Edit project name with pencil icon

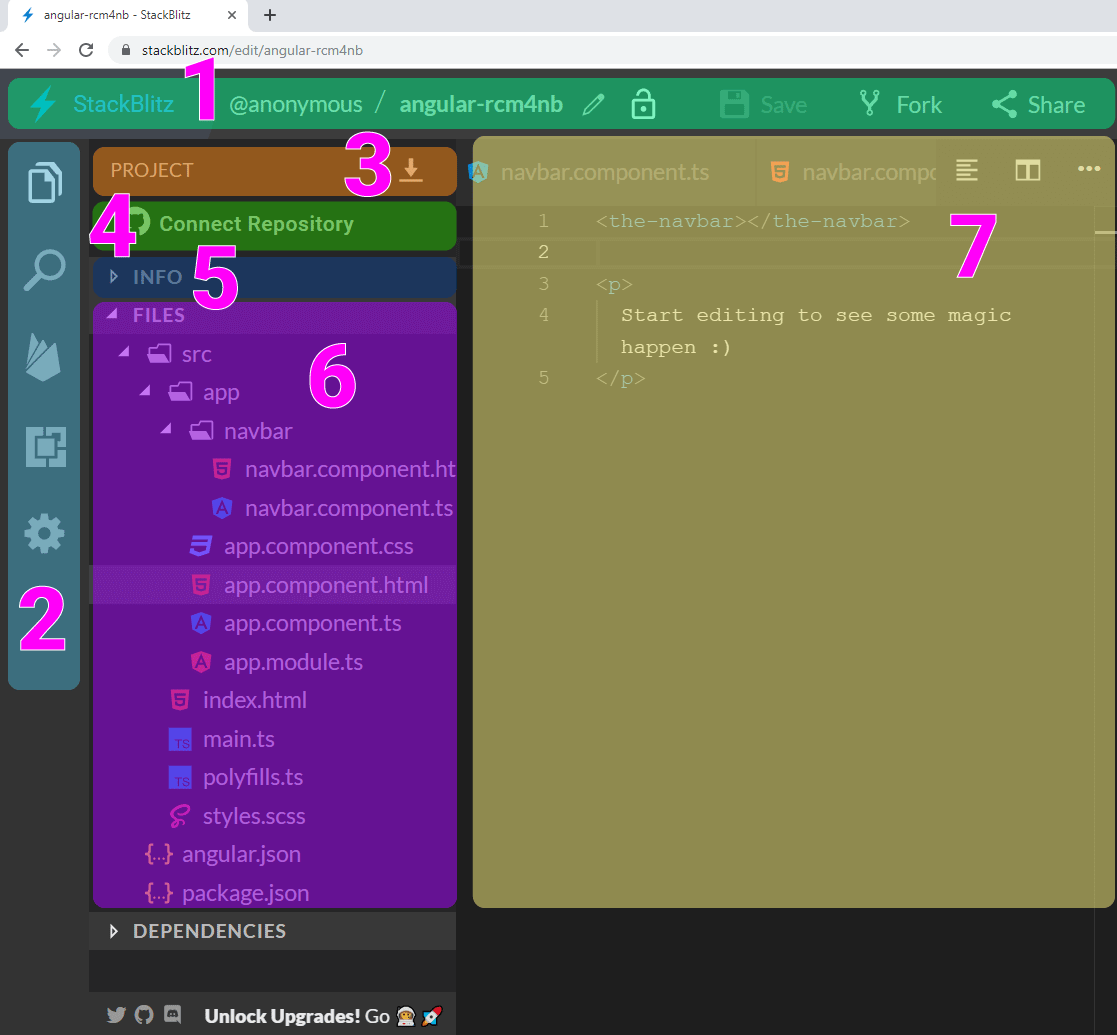pos(593,105)
